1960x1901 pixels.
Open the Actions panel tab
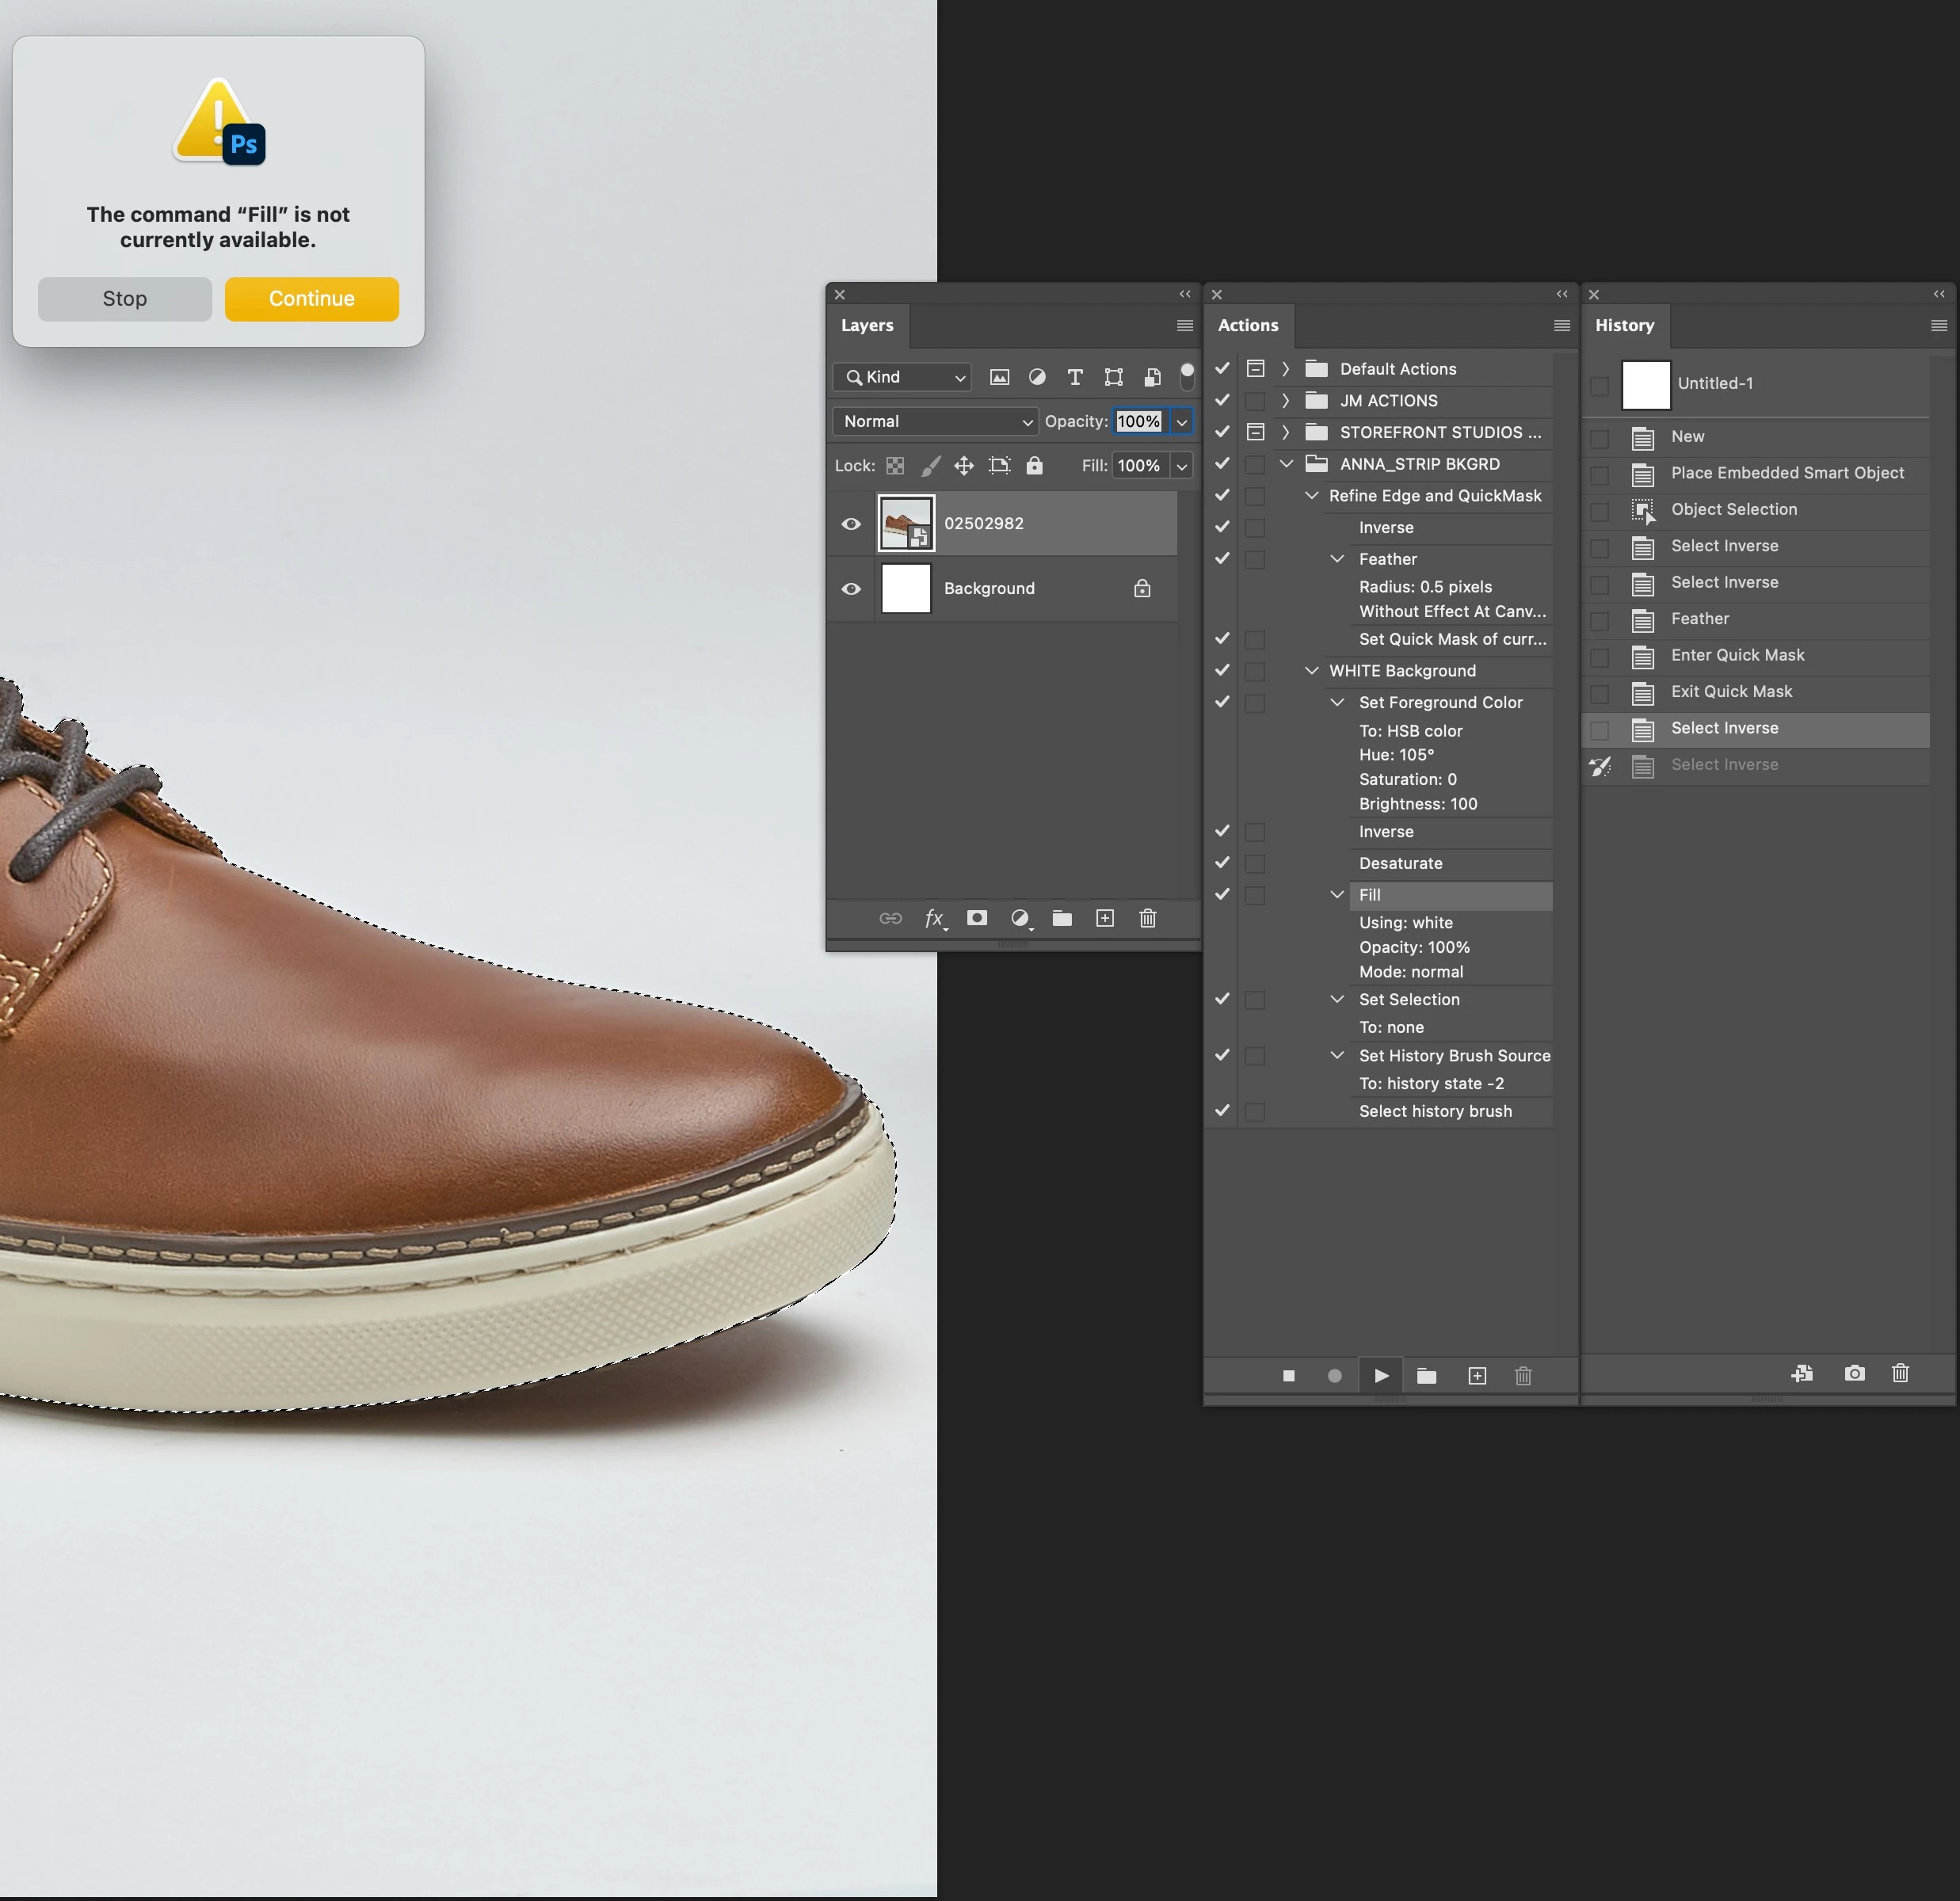coord(1247,326)
